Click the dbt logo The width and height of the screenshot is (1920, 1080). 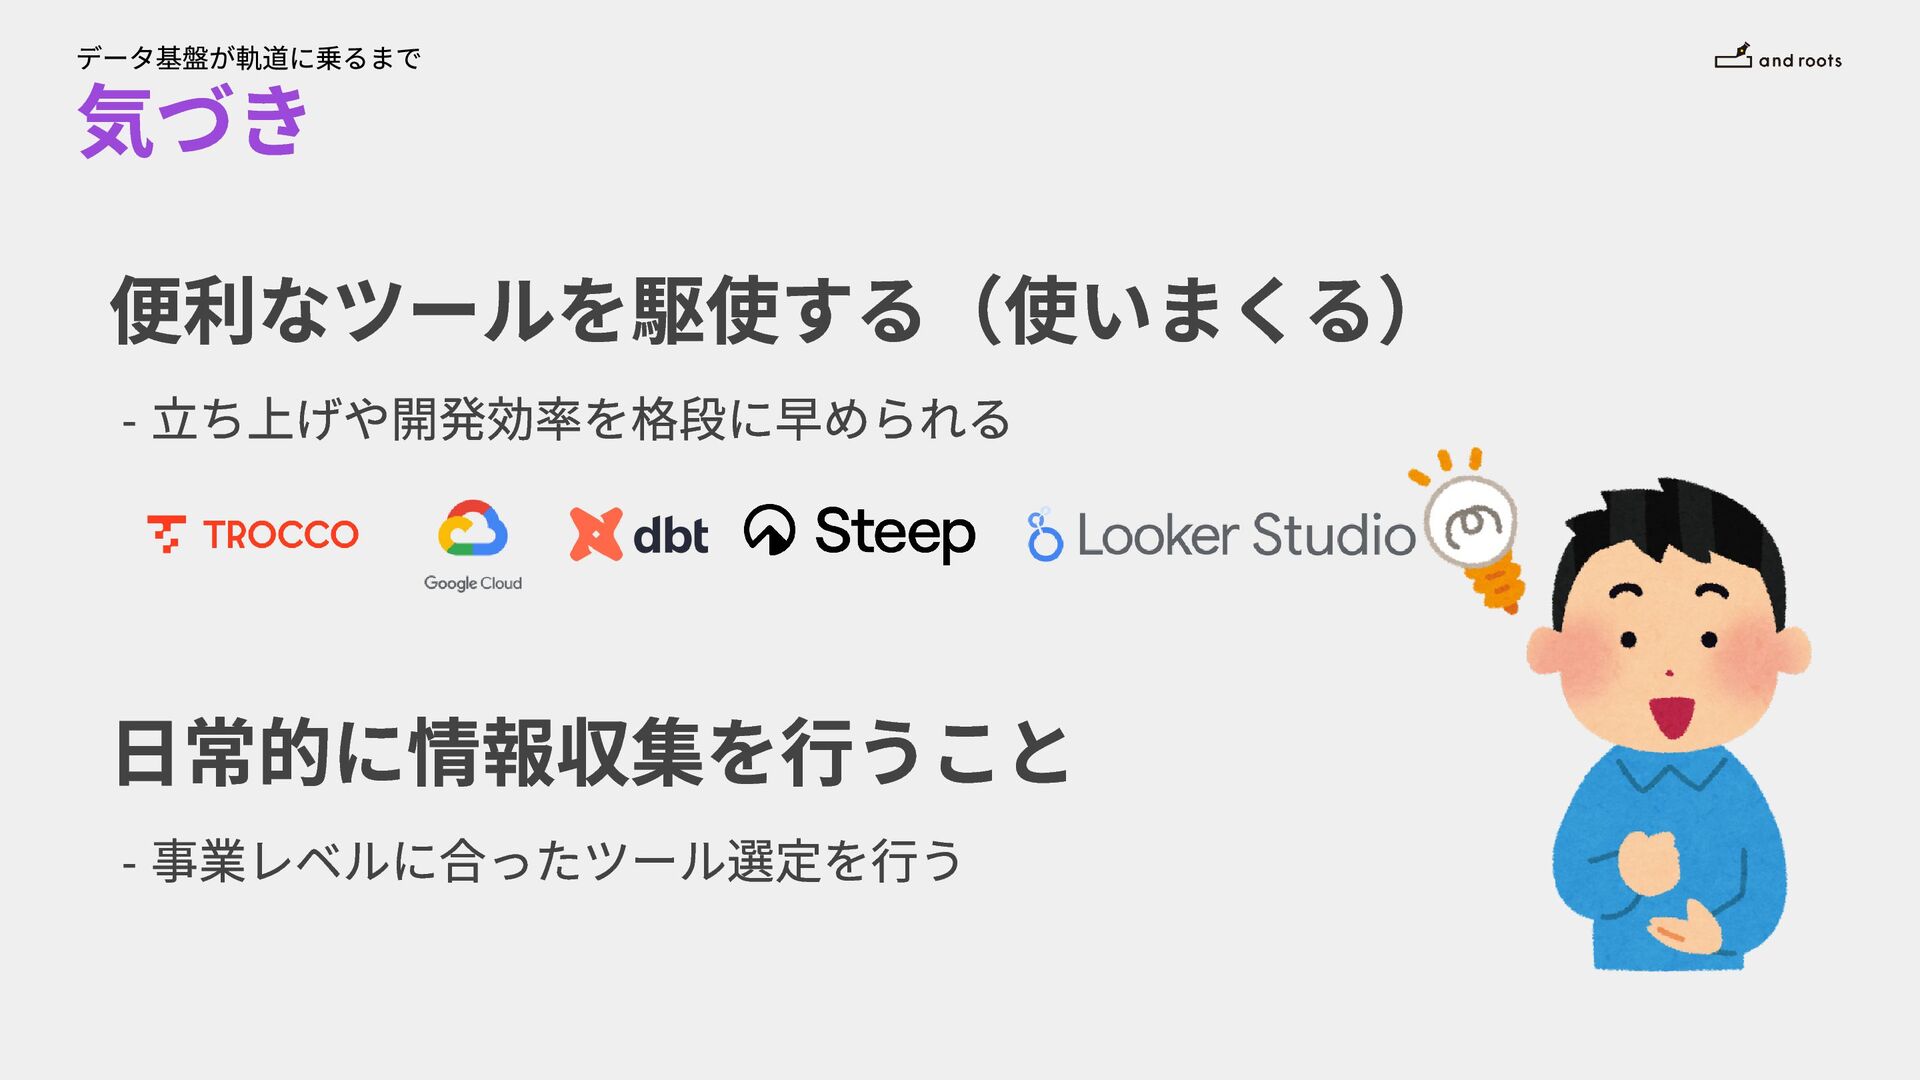click(x=638, y=534)
